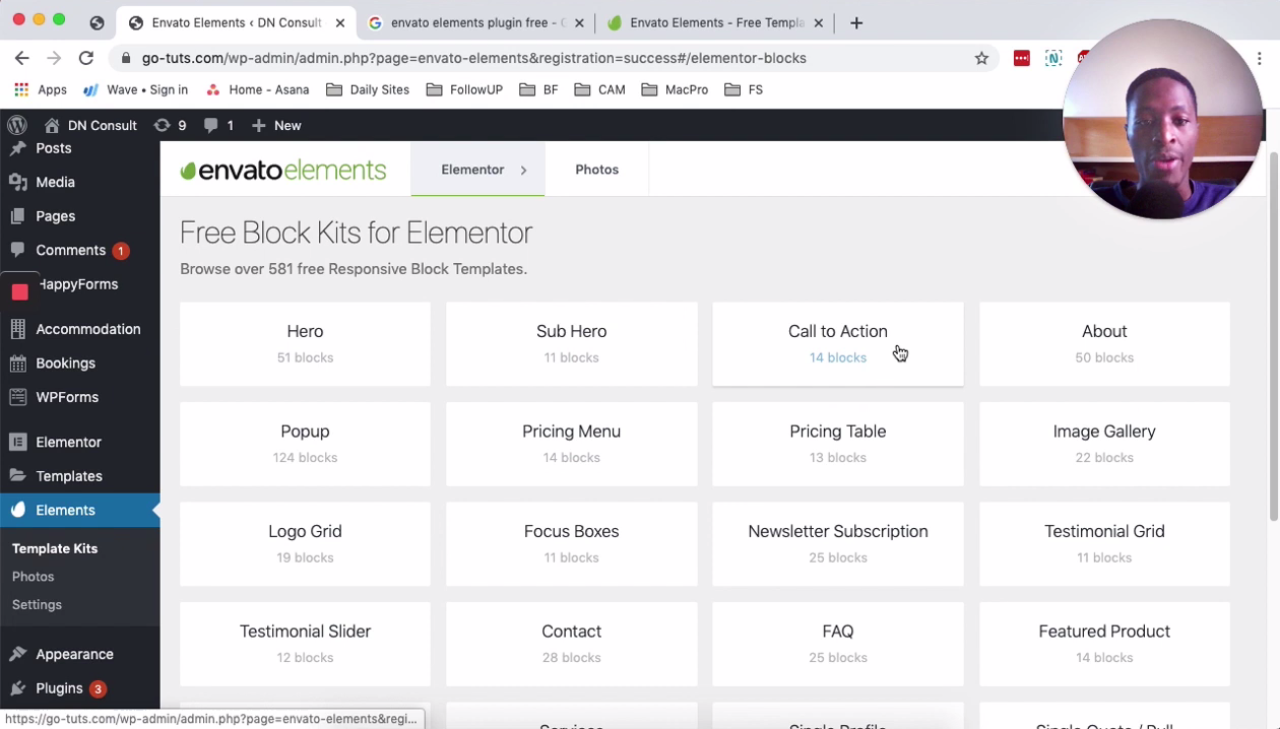Open the Template Kits submenu item
Viewport: 1280px width, 729px height.
tap(55, 548)
